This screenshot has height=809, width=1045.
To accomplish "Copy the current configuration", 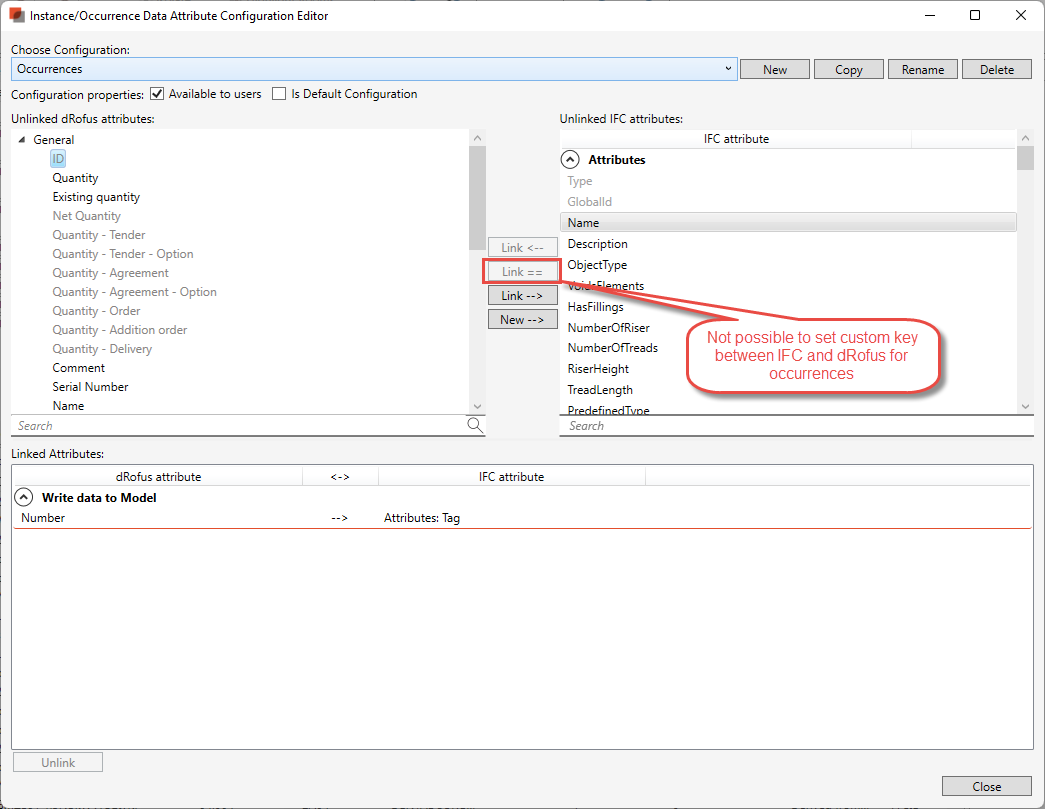I will 848,69.
